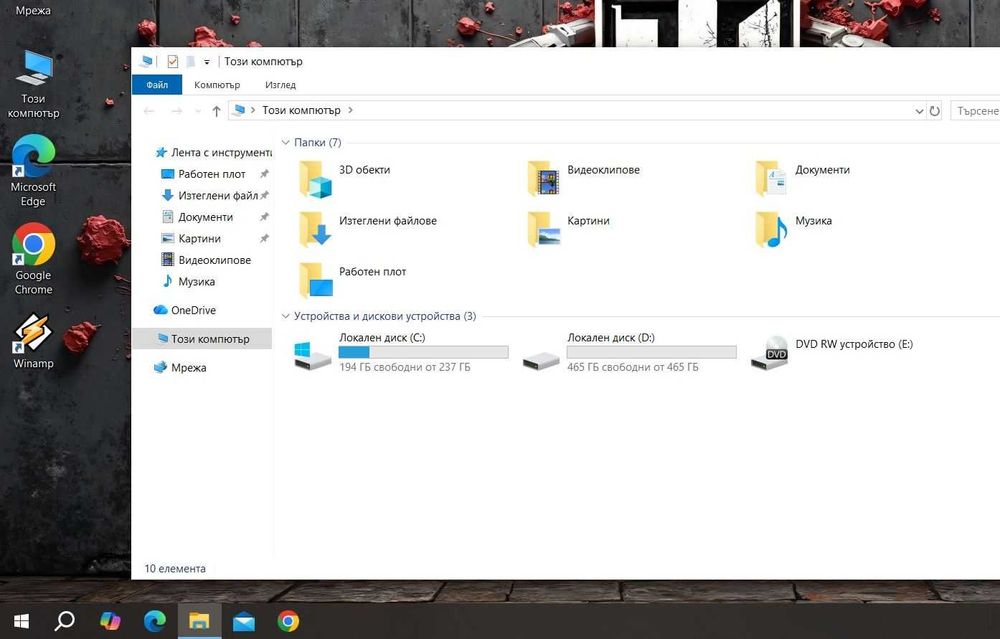Go up one level with up arrow
Image resolution: width=1000 pixels, height=639 pixels.
click(216, 111)
